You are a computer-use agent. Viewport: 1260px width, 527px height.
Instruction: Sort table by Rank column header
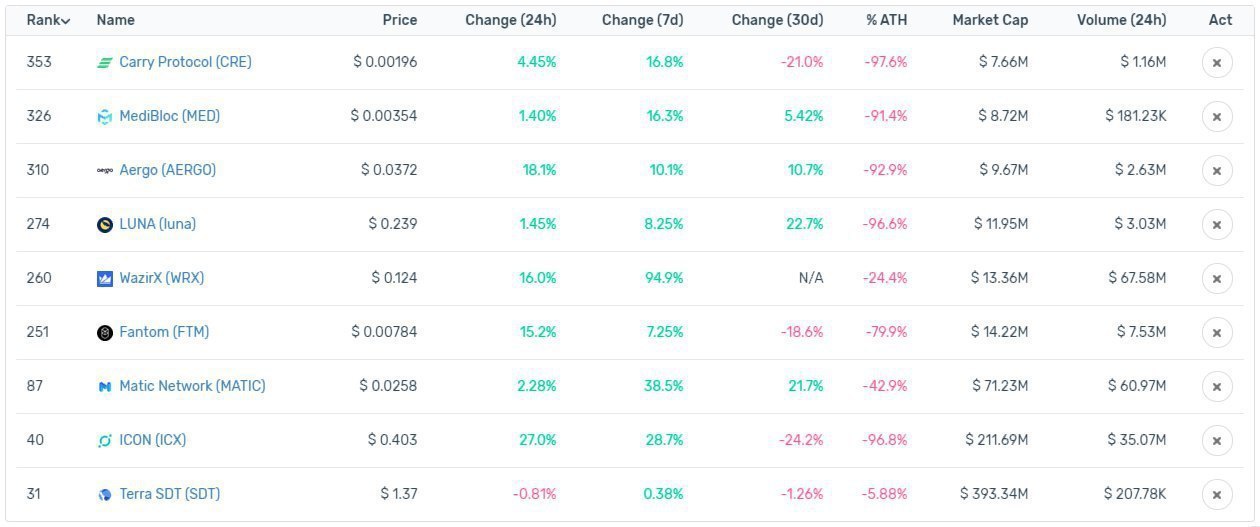[x=48, y=20]
